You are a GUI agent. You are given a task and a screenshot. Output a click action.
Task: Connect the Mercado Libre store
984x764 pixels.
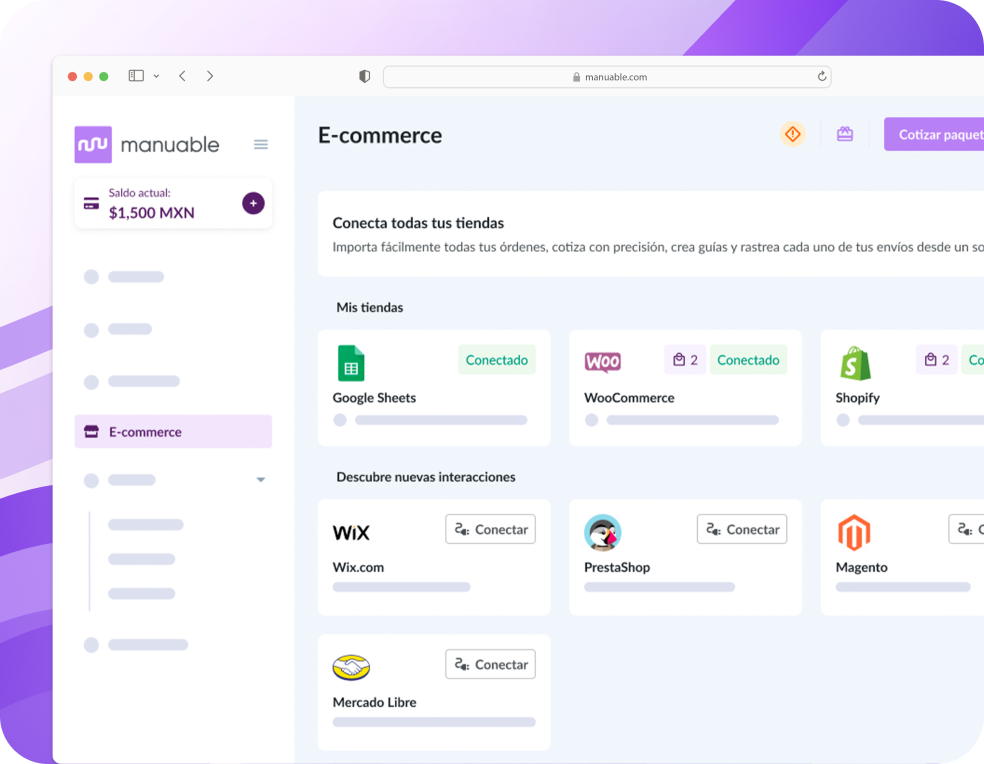pos(491,664)
